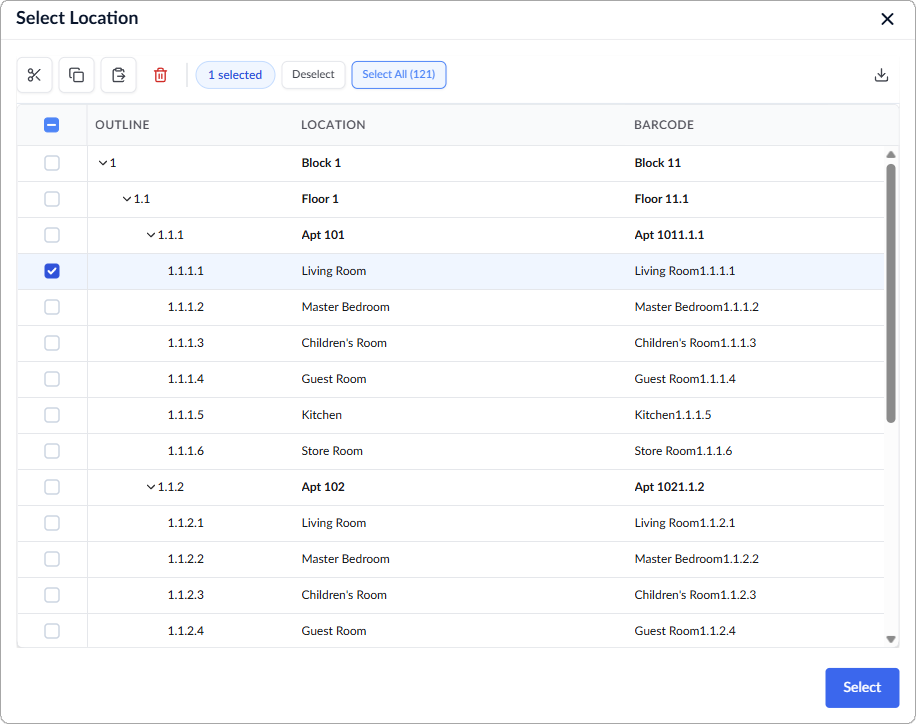Click barcode Children's Room1.1.2.3

[x=695, y=595]
